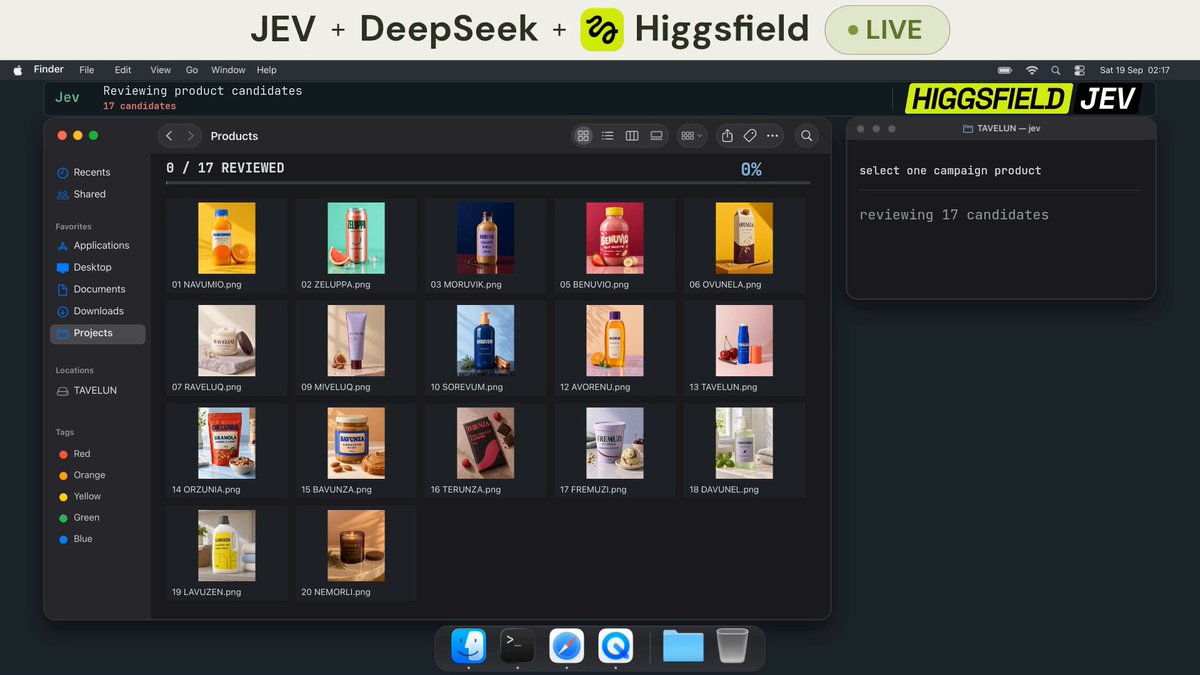Open Finder from the Dock

(468, 646)
